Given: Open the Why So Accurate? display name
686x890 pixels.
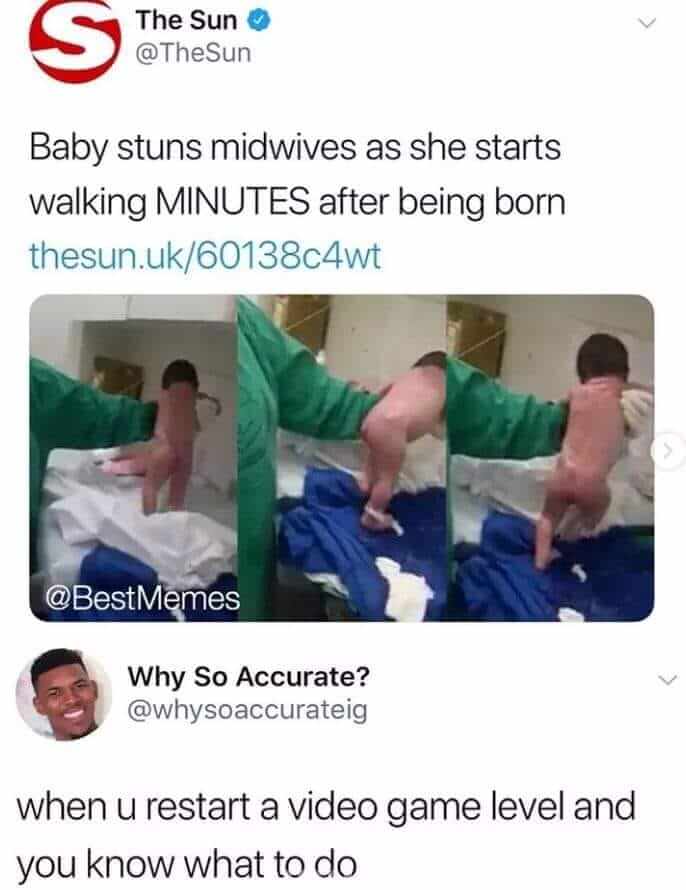Looking at the screenshot, I should pos(249,676).
